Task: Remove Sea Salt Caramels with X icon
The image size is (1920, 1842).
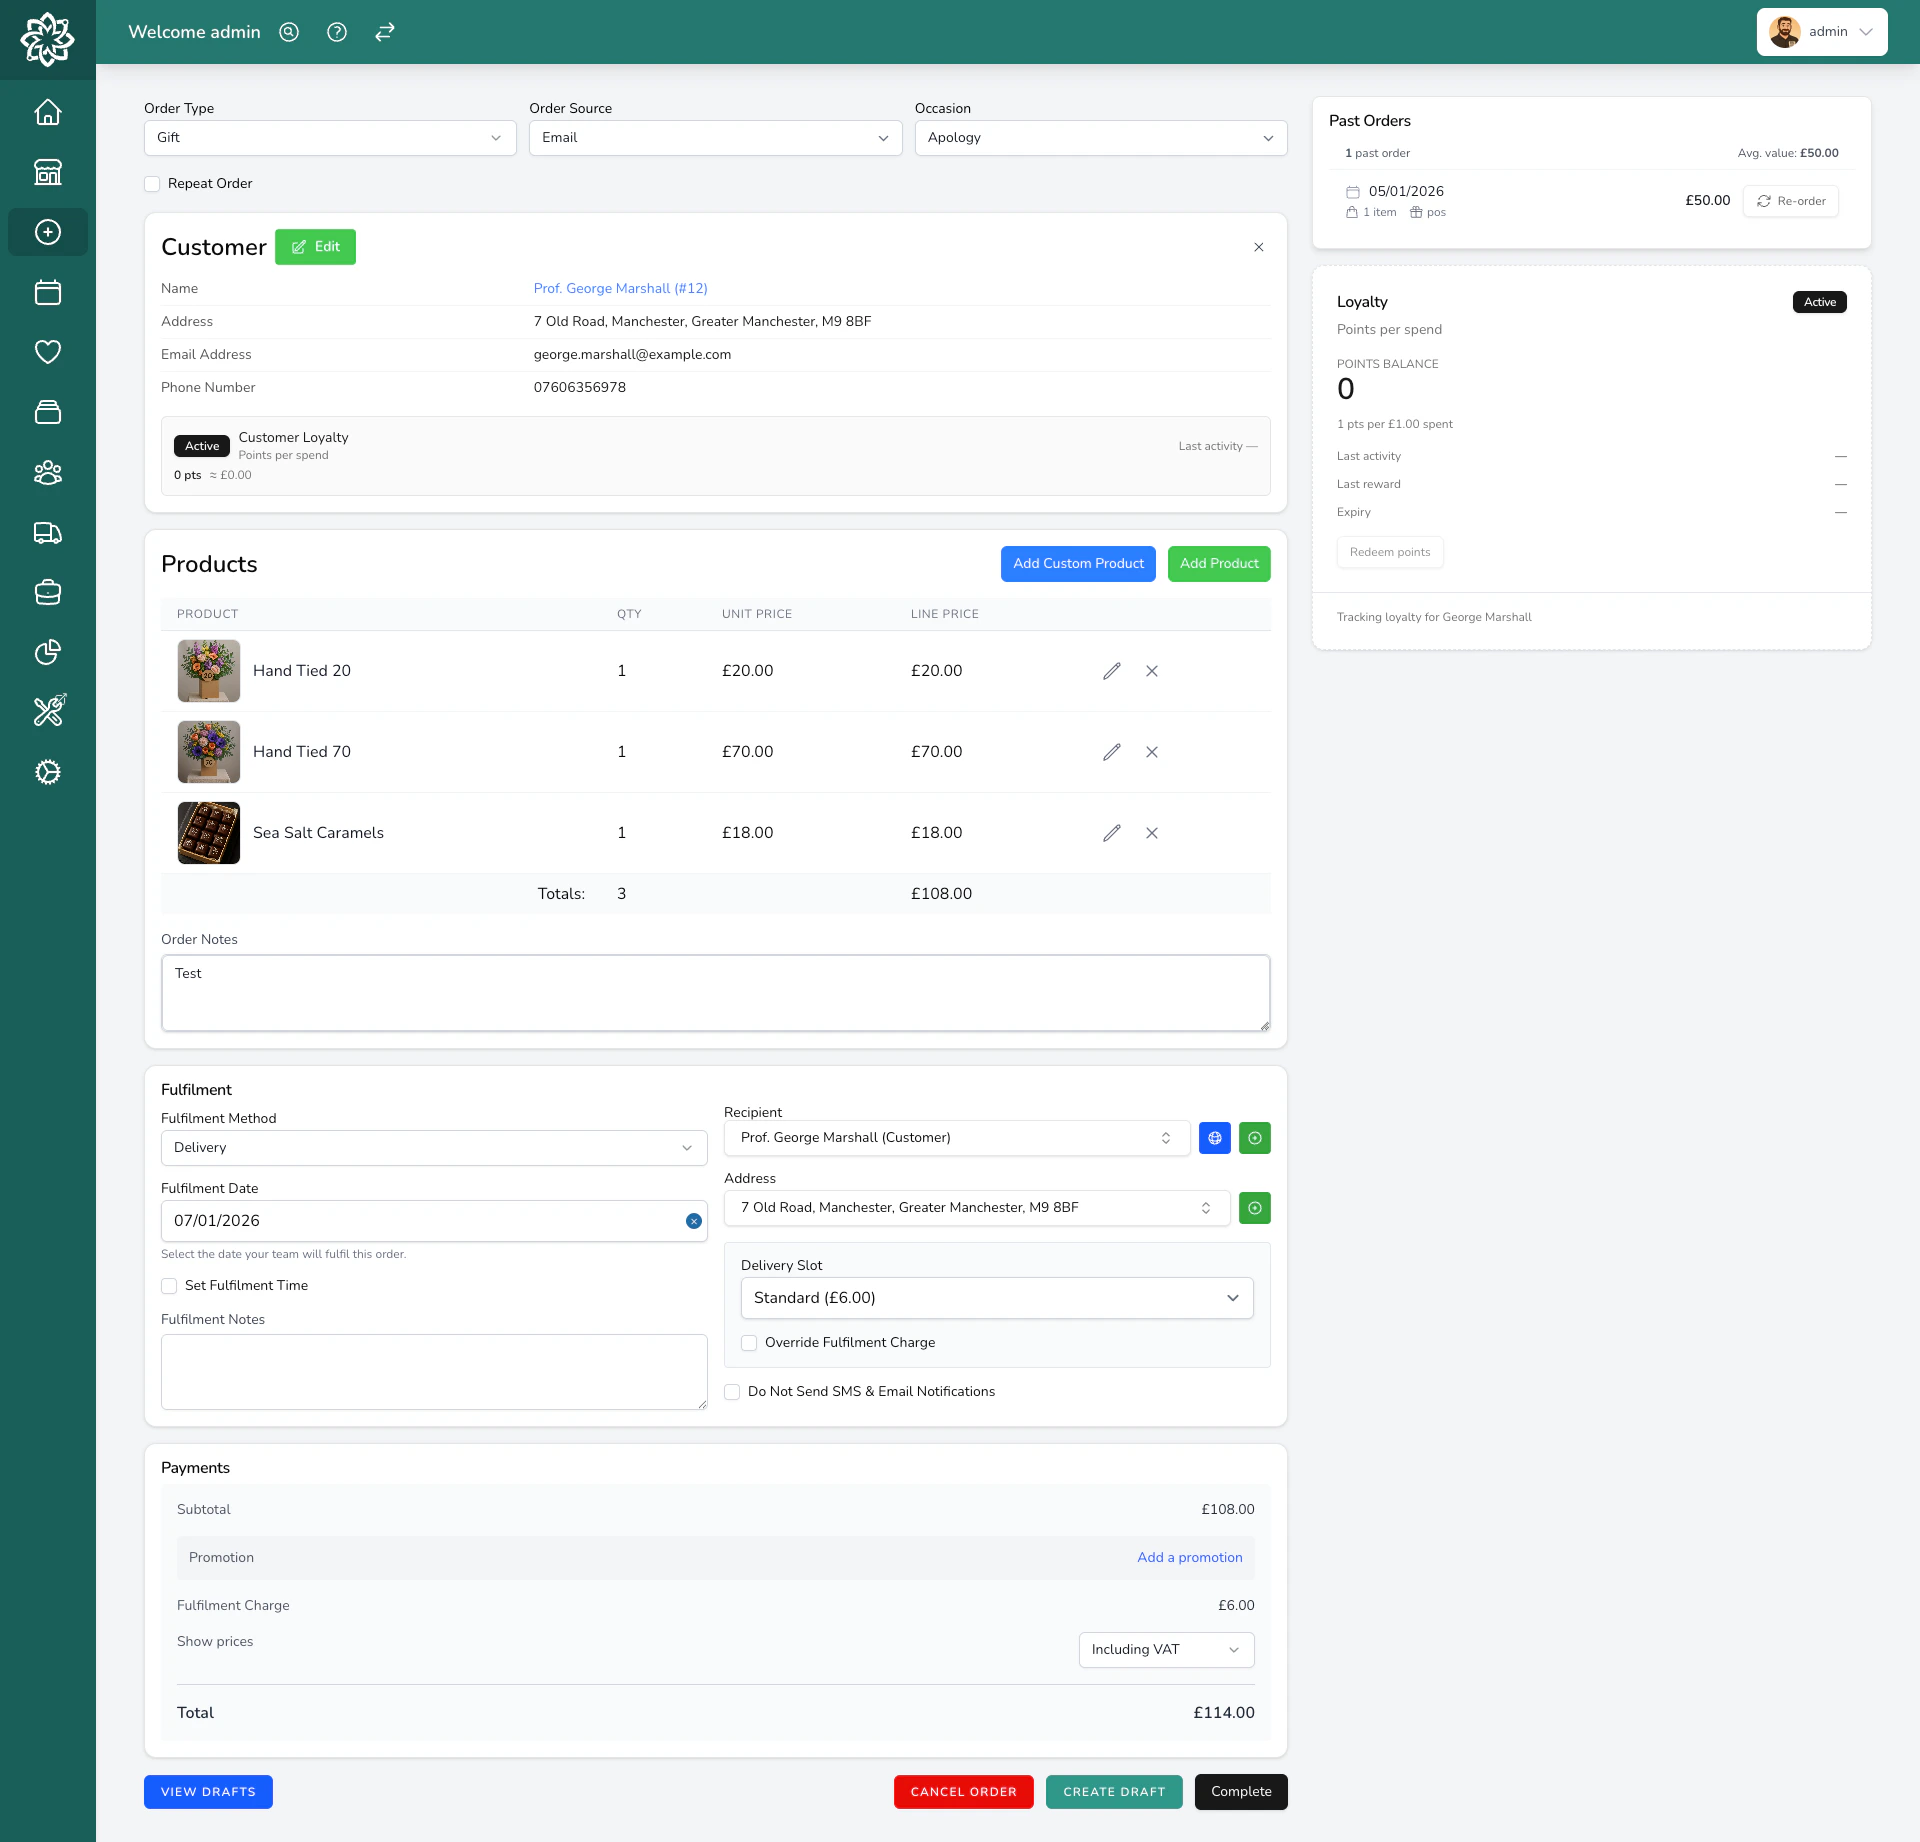Action: [1152, 833]
